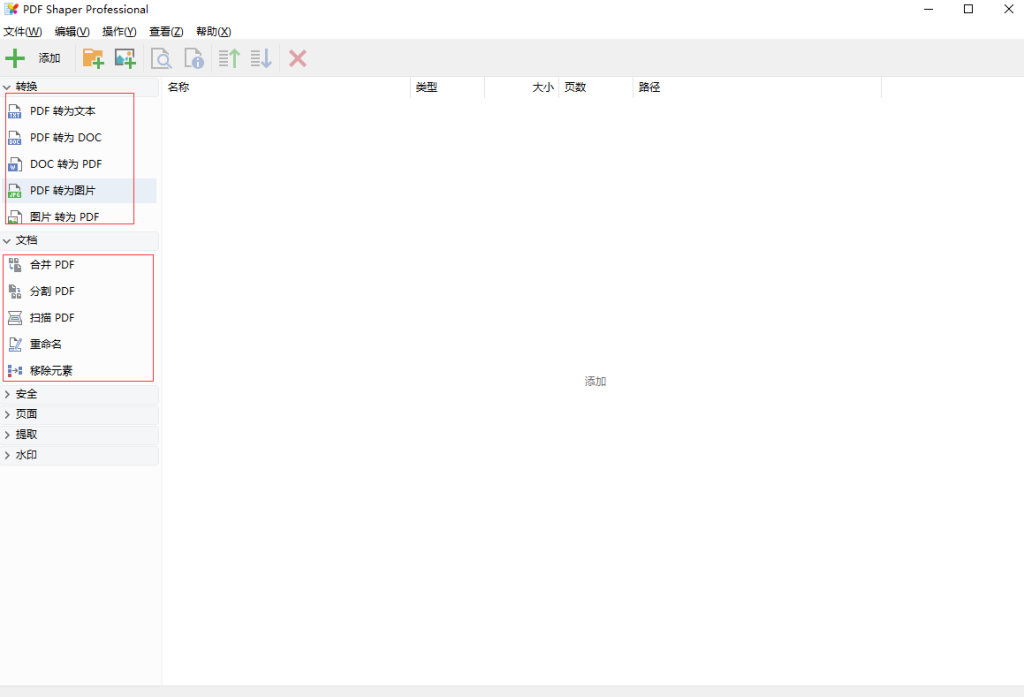The image size is (1024, 697).
Task: Select the 合并 PDF tool
Action: click(53, 264)
